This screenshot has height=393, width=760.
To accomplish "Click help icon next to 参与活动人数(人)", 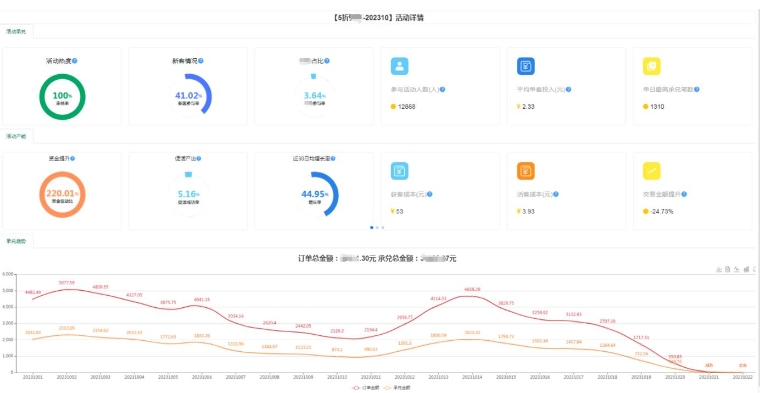I will click(443, 90).
